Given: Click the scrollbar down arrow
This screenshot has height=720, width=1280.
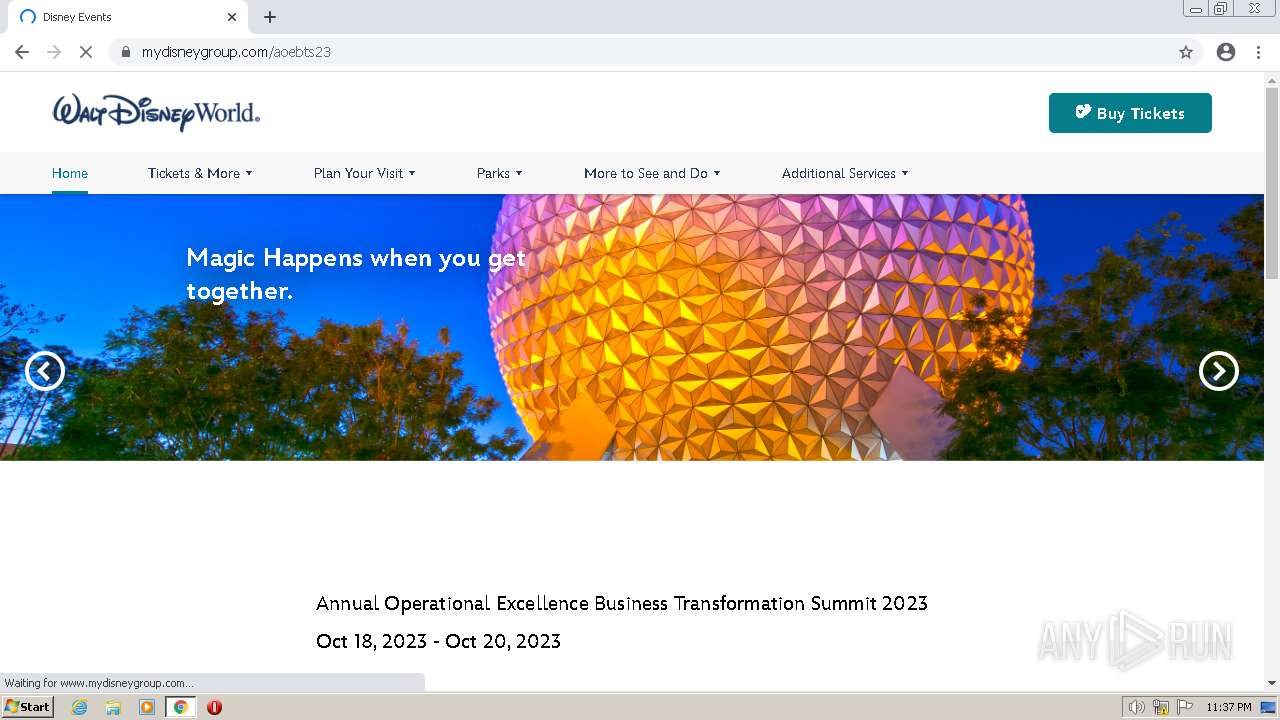Looking at the screenshot, I should [1272, 683].
